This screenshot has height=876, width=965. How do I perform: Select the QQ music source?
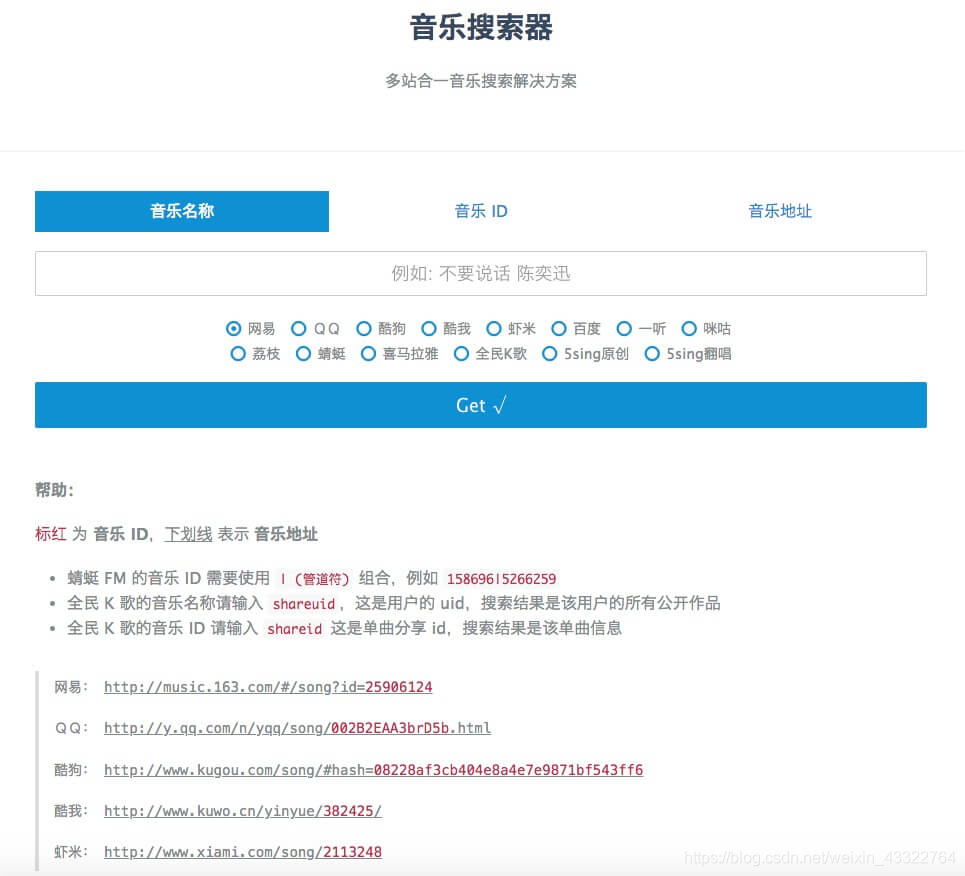tap(299, 328)
